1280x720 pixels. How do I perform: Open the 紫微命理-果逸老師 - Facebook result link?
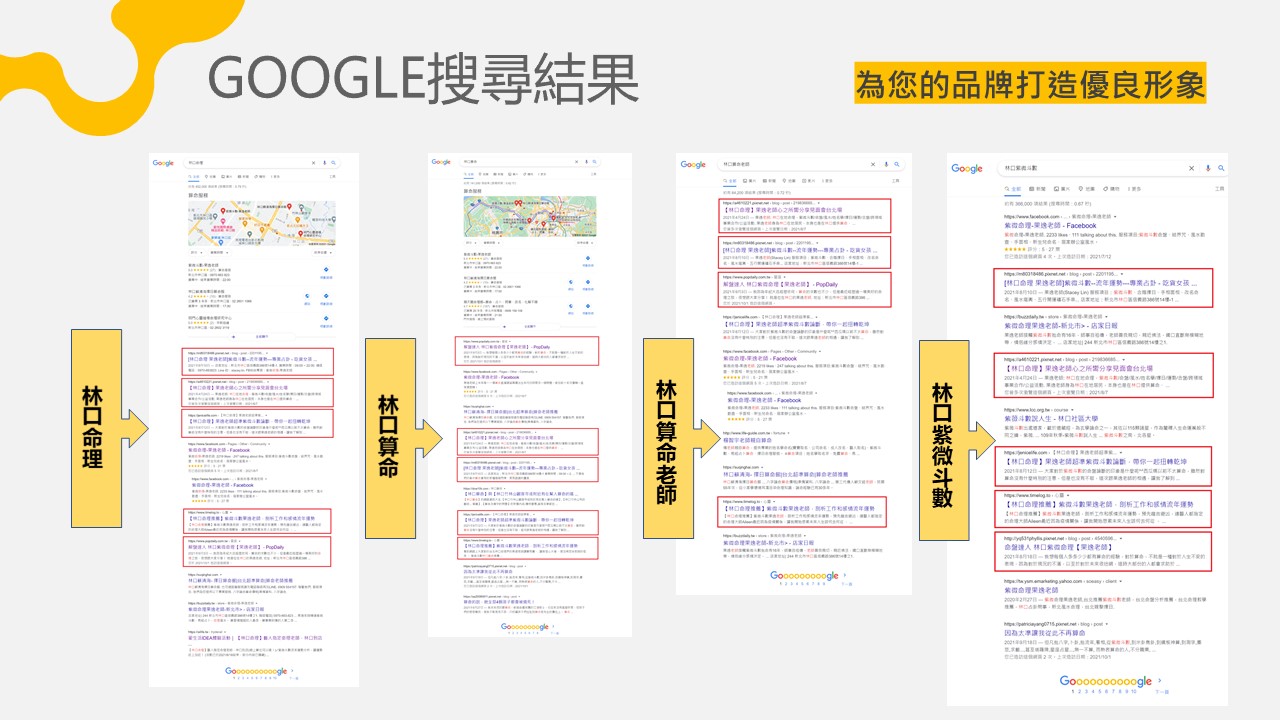[1049, 226]
